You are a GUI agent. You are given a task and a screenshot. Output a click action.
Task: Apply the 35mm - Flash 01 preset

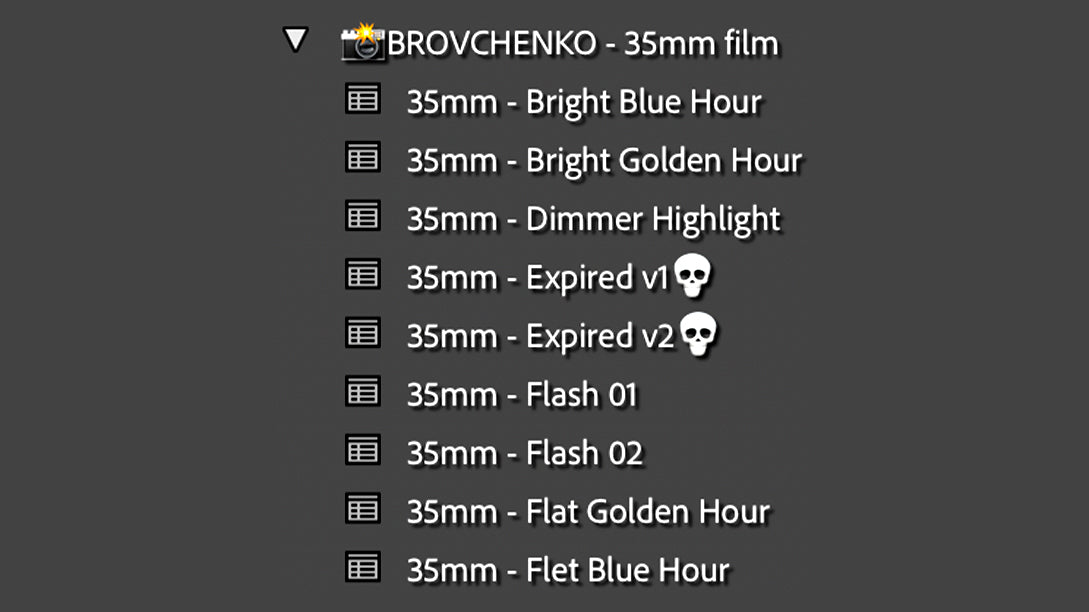tap(521, 395)
